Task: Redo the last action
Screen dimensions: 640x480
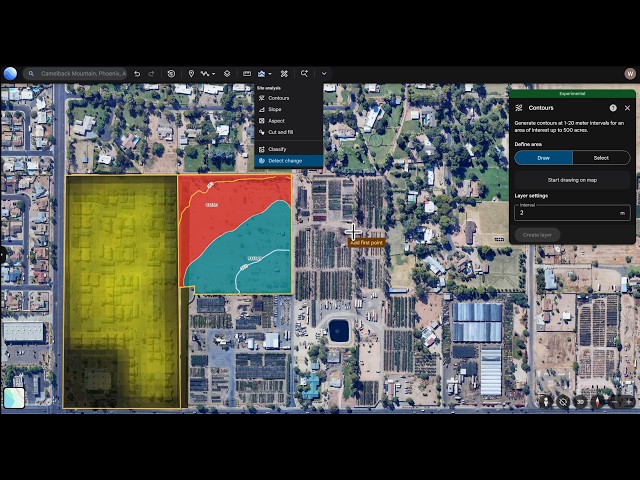Action: (x=151, y=73)
